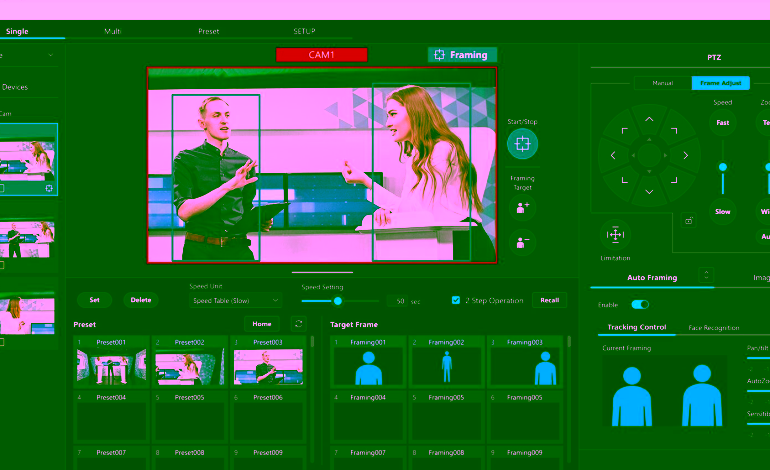Click the Recall button

tap(550, 300)
